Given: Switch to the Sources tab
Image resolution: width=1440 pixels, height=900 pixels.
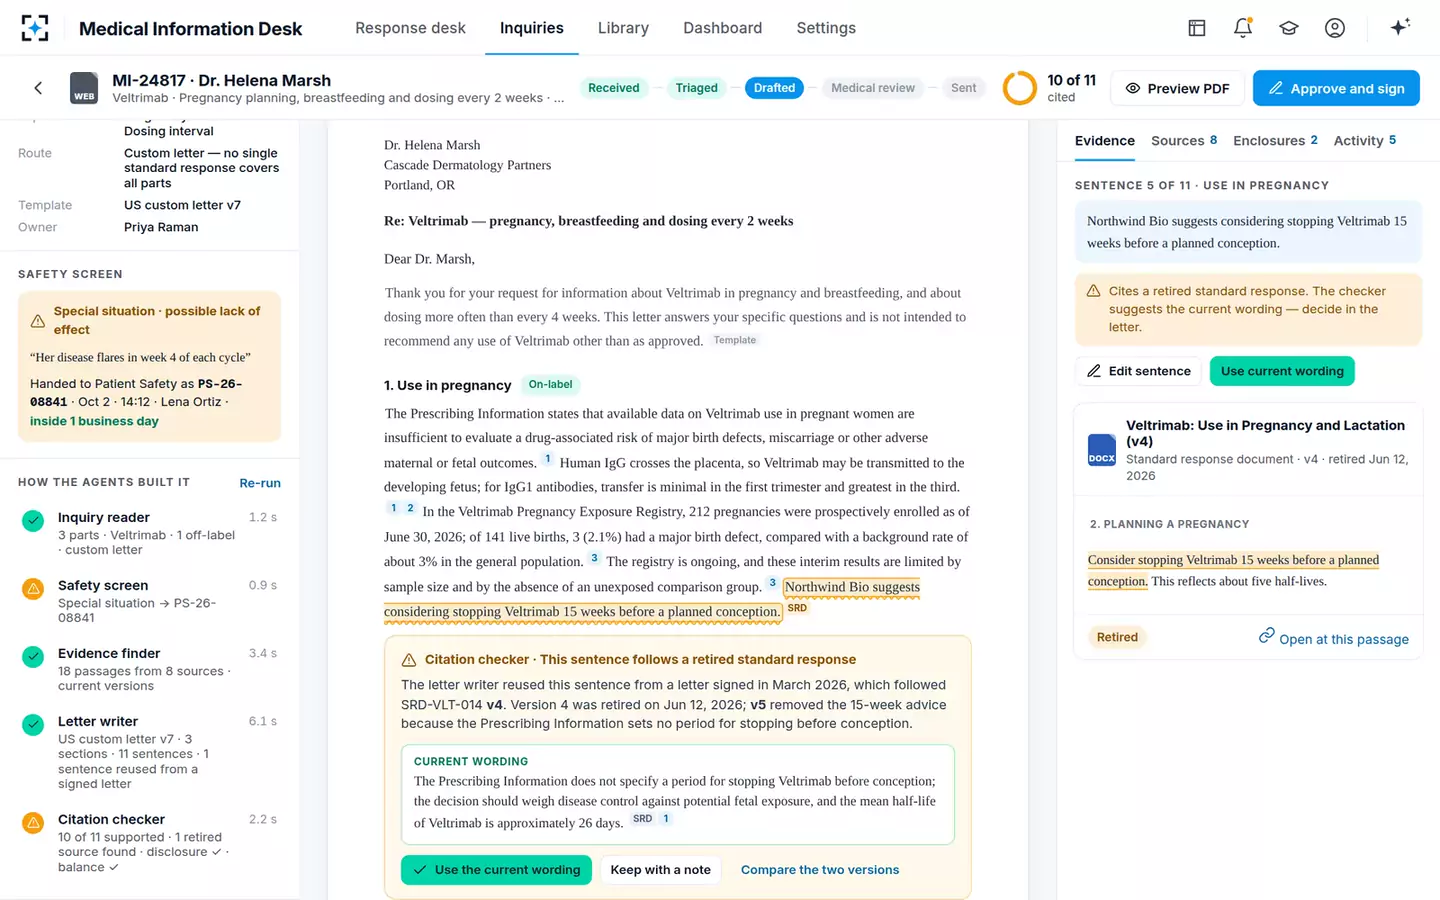Looking at the screenshot, I should coord(1184,141).
